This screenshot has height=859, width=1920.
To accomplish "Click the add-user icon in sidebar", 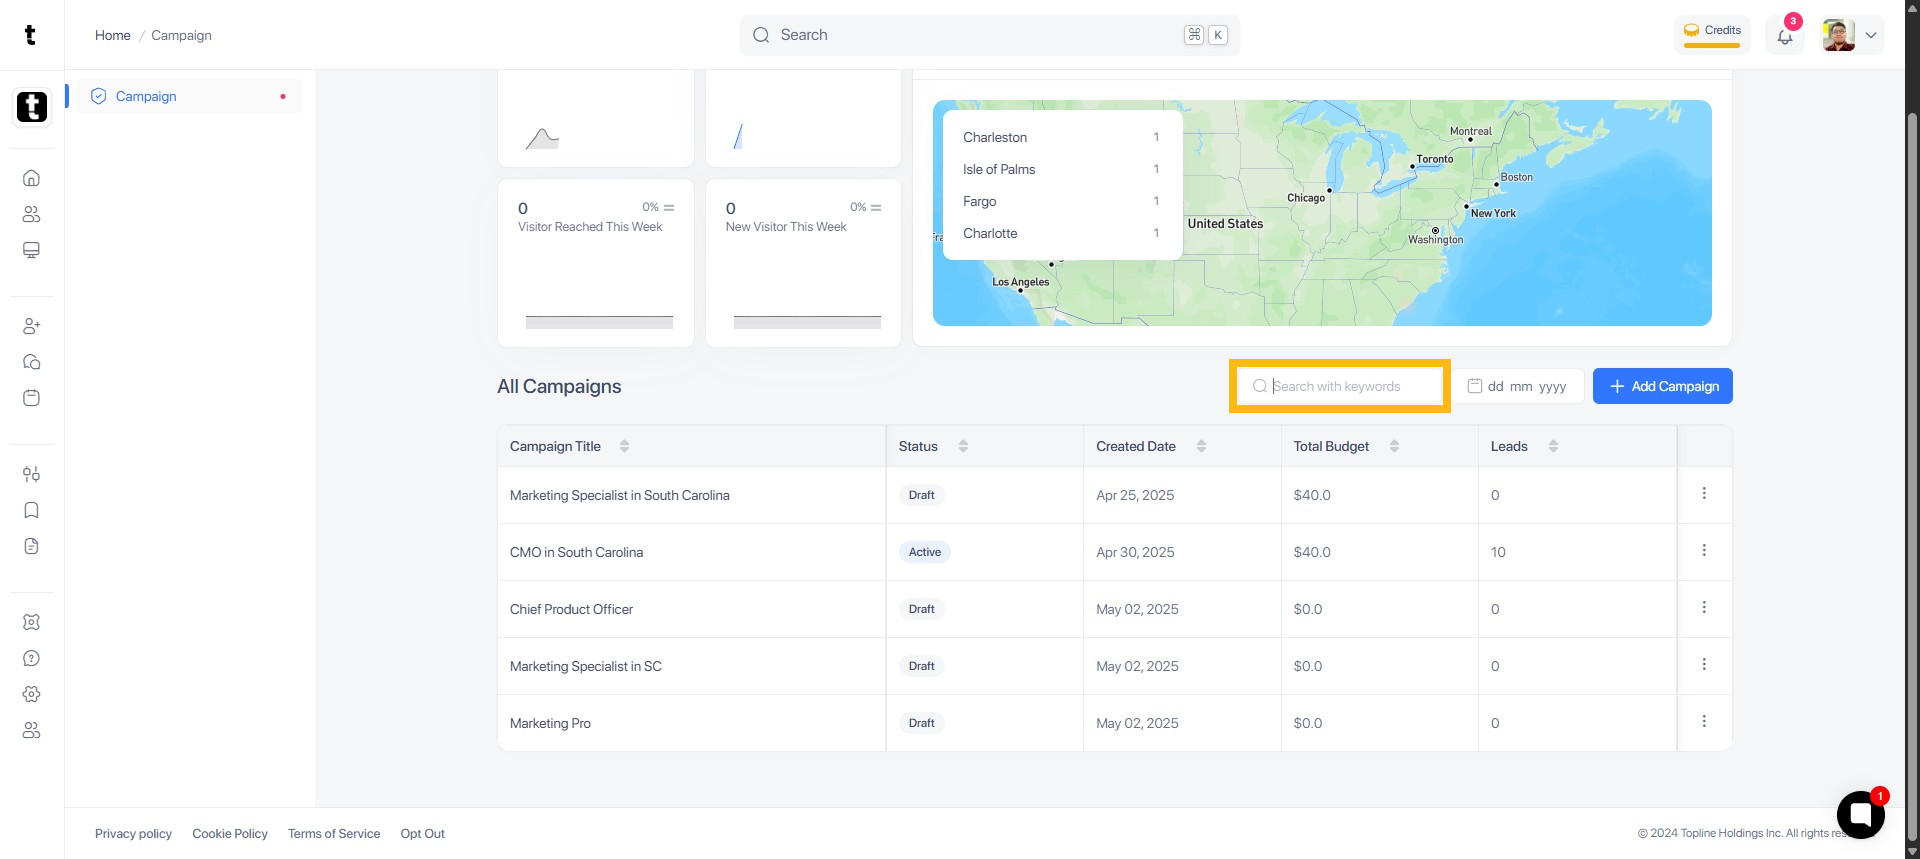I will click(31, 326).
